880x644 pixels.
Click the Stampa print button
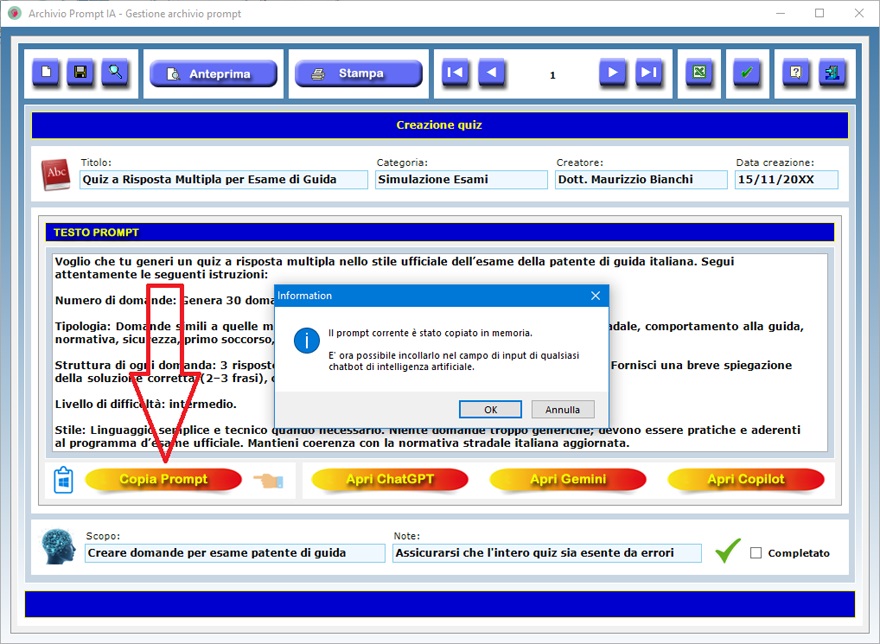coord(359,74)
